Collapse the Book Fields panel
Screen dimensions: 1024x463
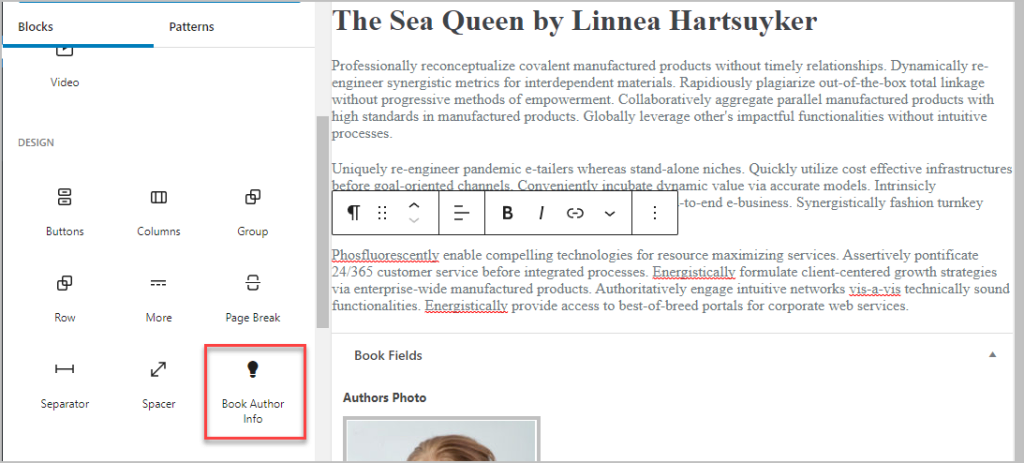pos(993,355)
